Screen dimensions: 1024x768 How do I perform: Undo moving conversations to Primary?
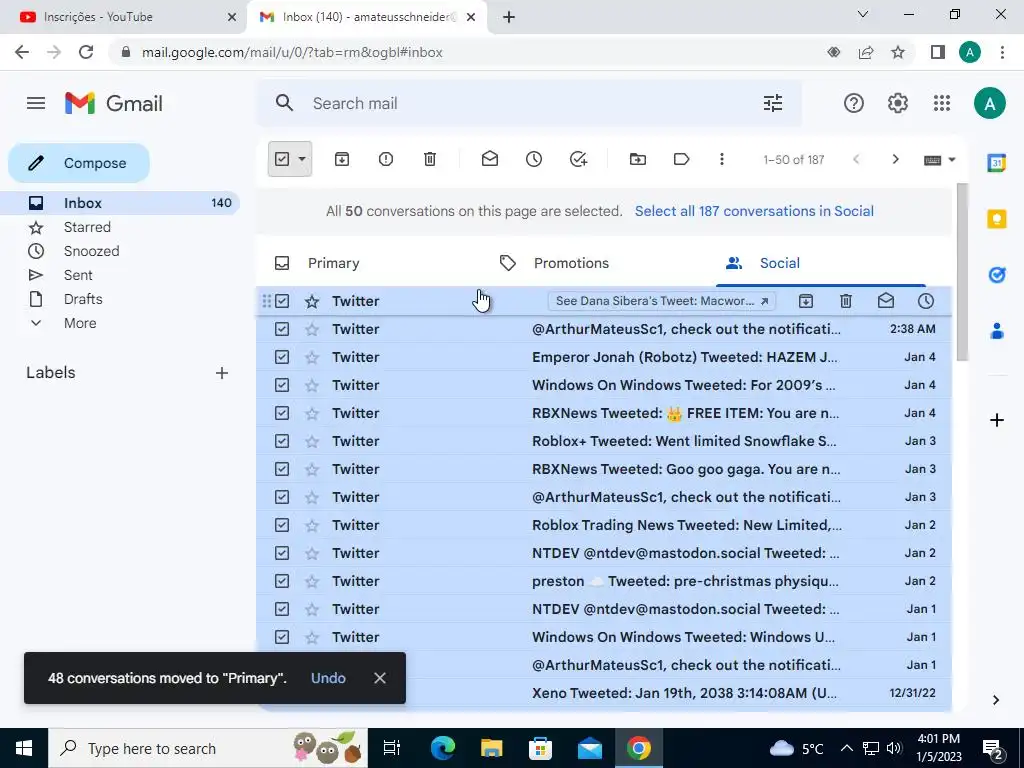328,678
